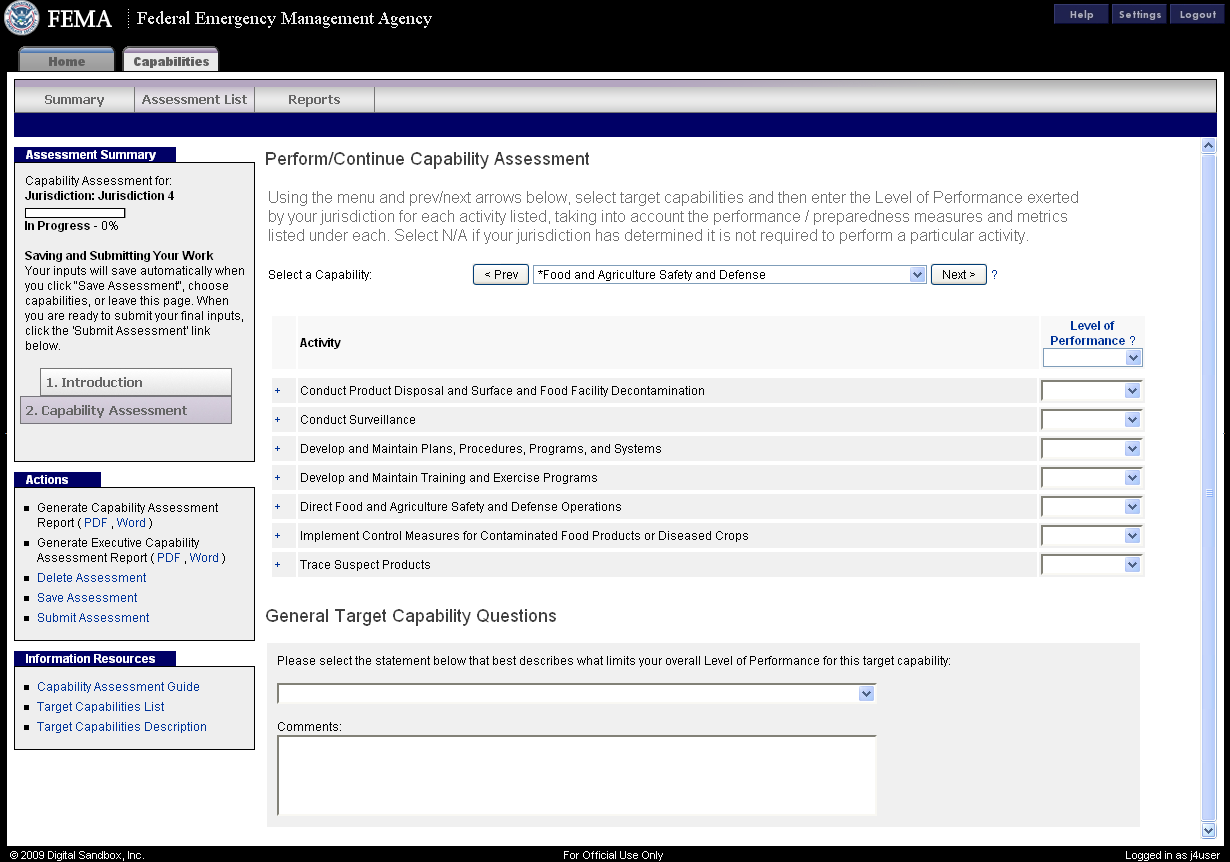Expand the Conduct Surveillance activity row
Viewport: 1230px width, 862px height.
pyautogui.click(x=278, y=420)
